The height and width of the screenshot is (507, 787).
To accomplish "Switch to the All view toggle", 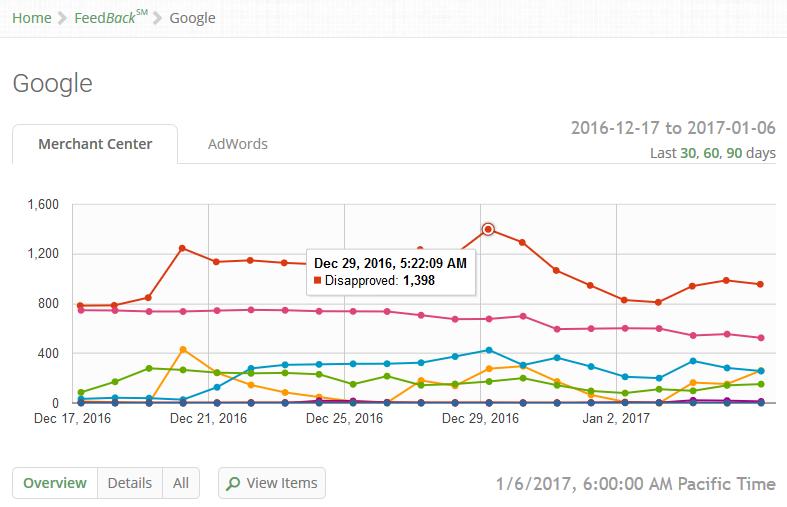I will (181, 483).
